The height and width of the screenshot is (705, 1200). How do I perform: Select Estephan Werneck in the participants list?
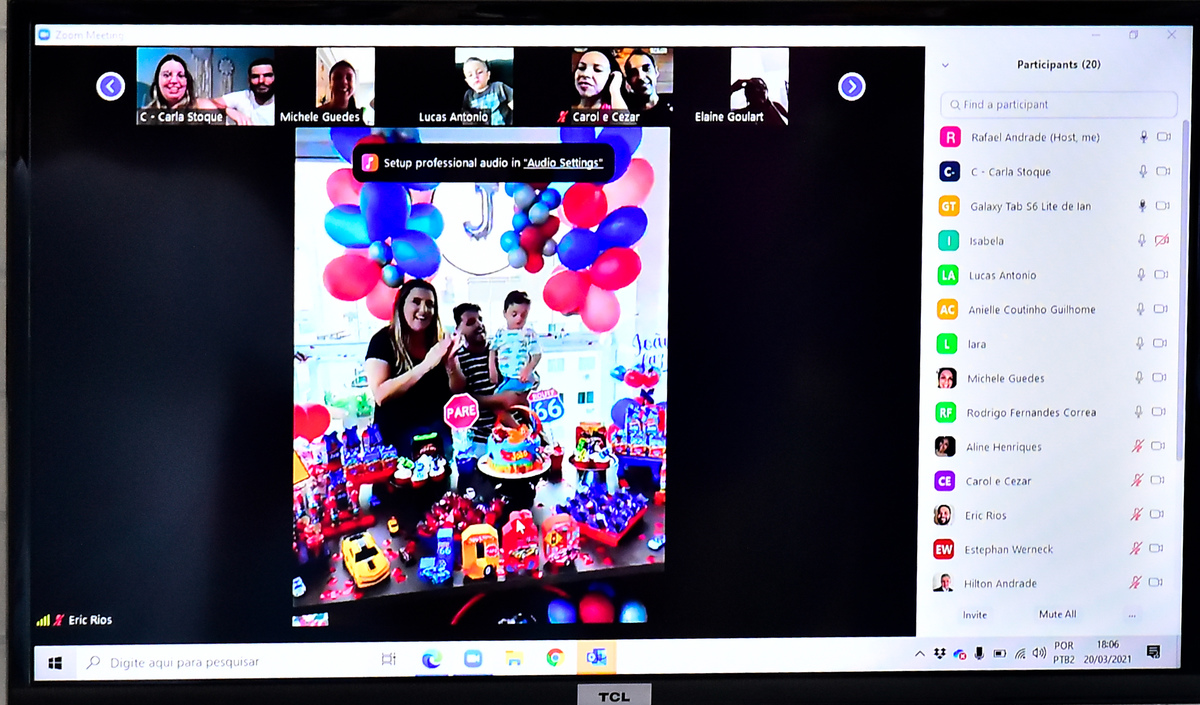1008,549
